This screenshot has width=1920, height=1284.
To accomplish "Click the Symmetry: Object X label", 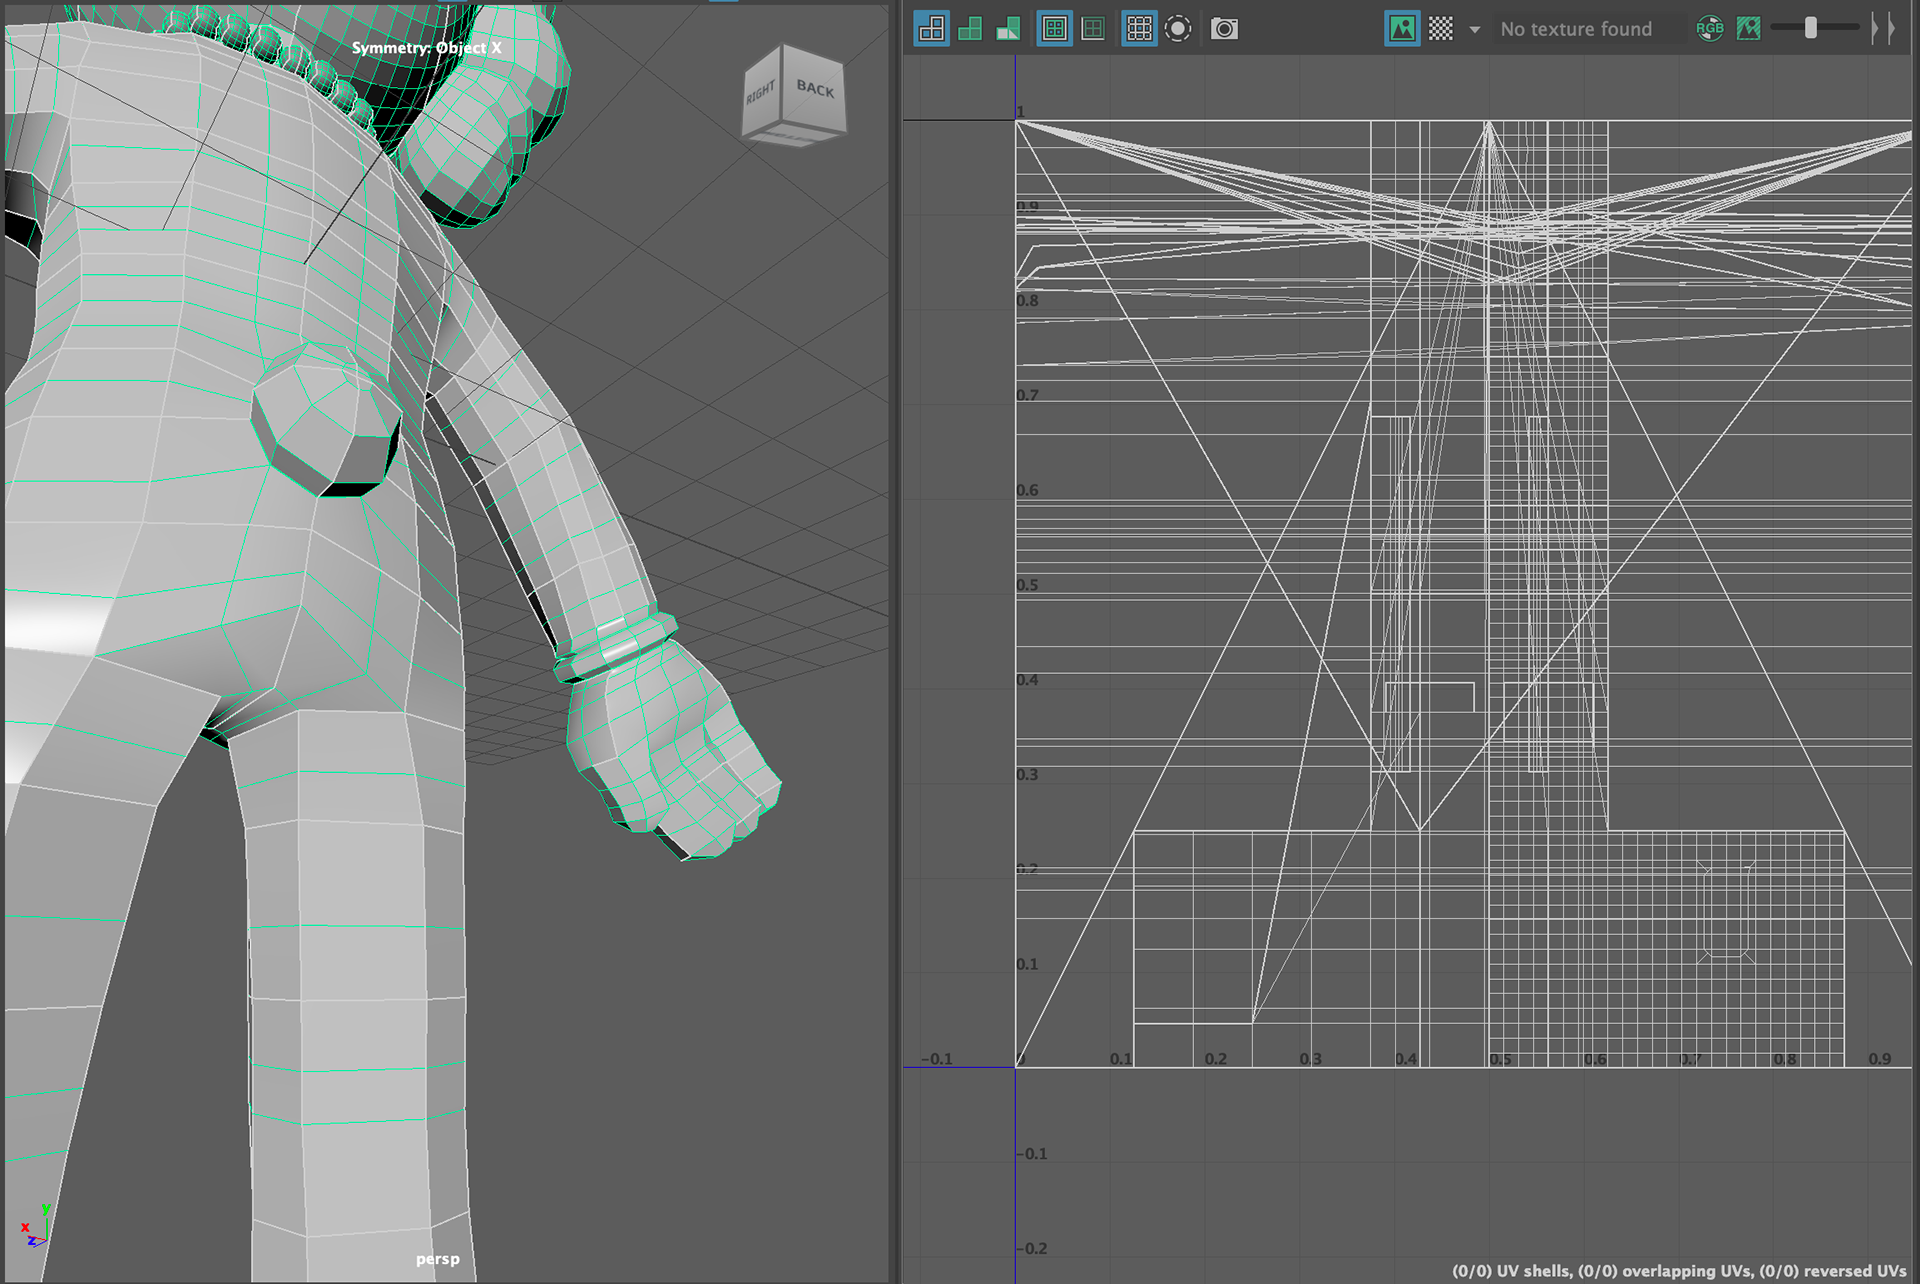I will pyautogui.click(x=426, y=48).
